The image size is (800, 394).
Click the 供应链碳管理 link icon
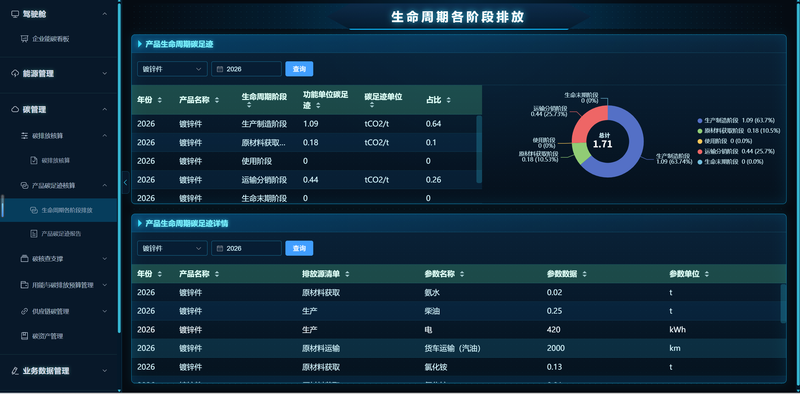pyautogui.click(x=24, y=311)
